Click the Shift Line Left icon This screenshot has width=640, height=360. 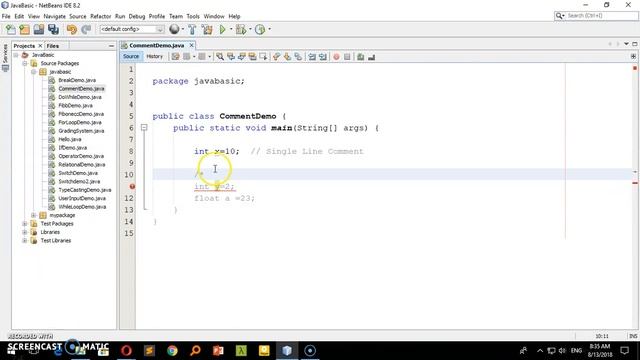pyautogui.click(x=312, y=57)
